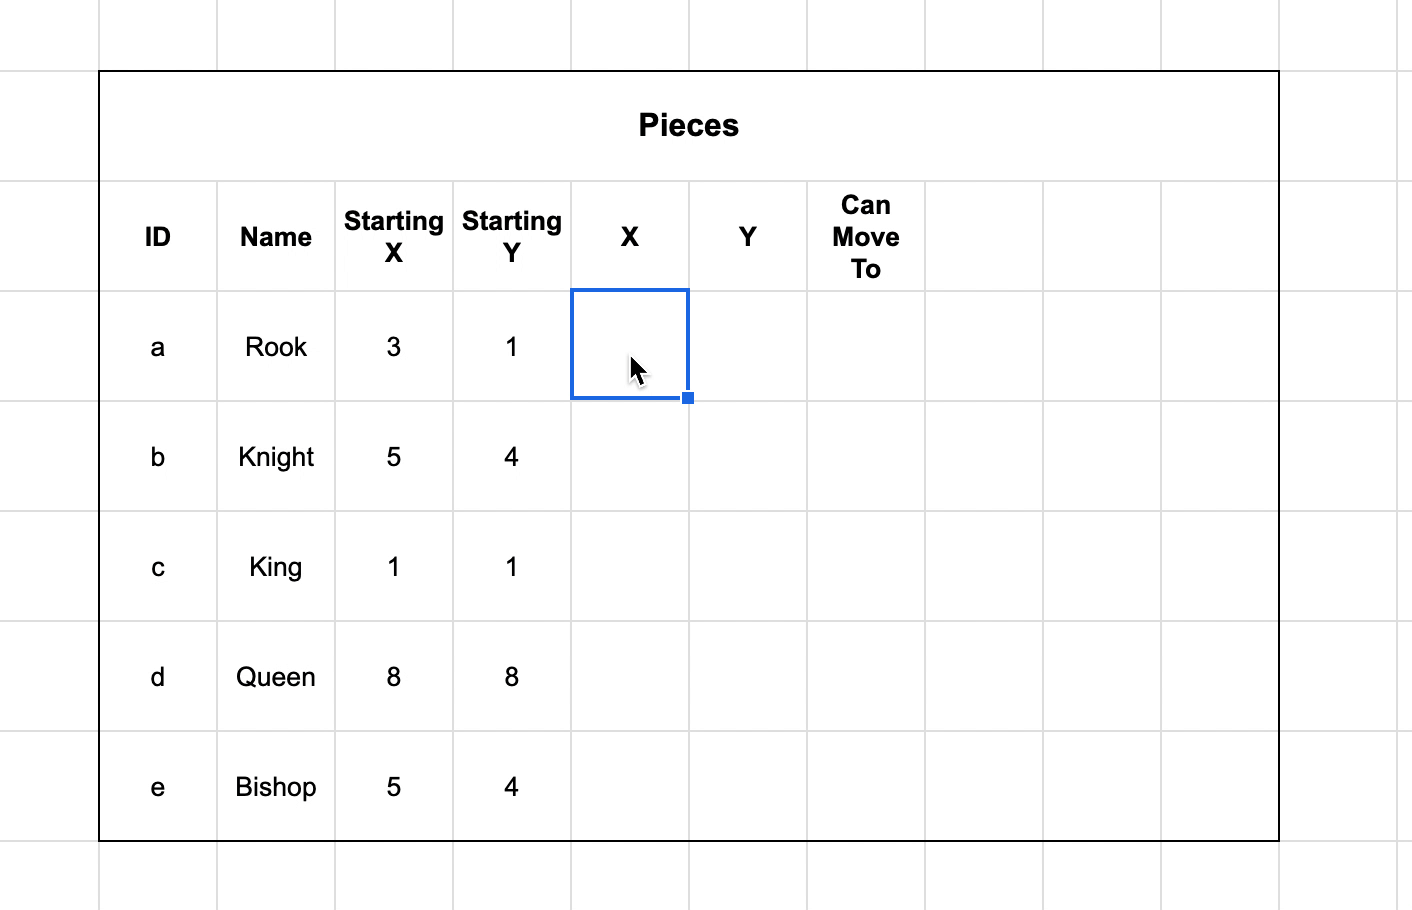Select the cell containing Rook

[x=276, y=347]
